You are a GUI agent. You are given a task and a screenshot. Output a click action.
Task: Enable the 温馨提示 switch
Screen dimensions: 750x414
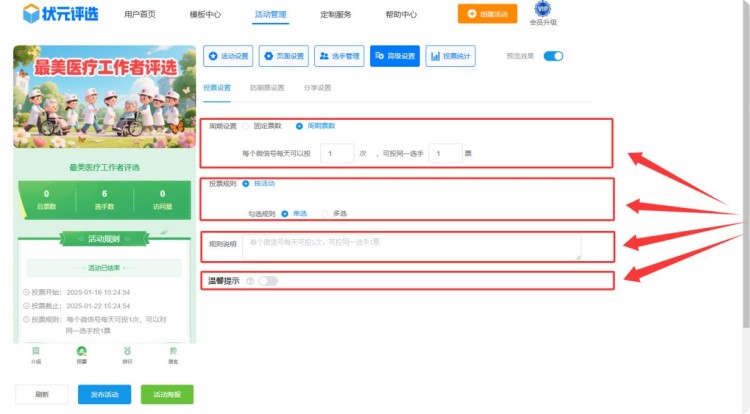tap(268, 281)
